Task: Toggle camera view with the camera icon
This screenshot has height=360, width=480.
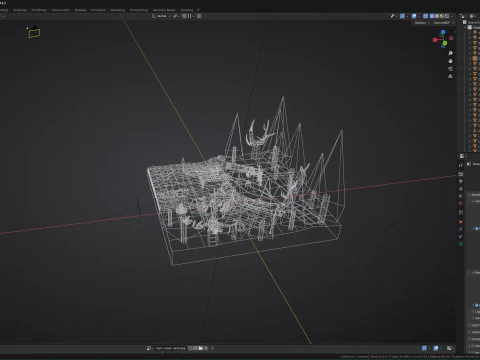Action: (x=451, y=69)
